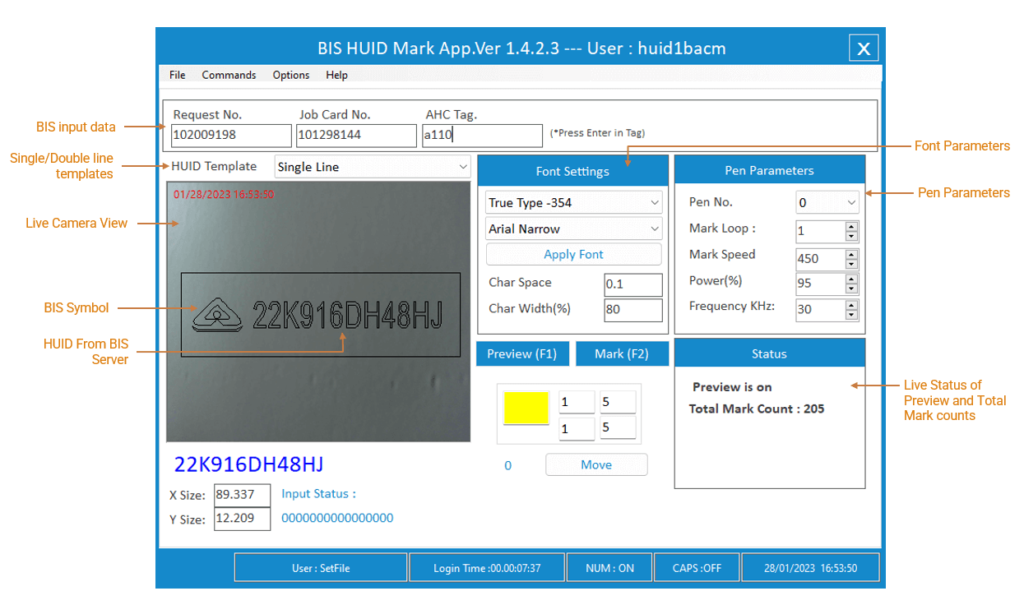Click the Y Size field 12.209

(242, 519)
